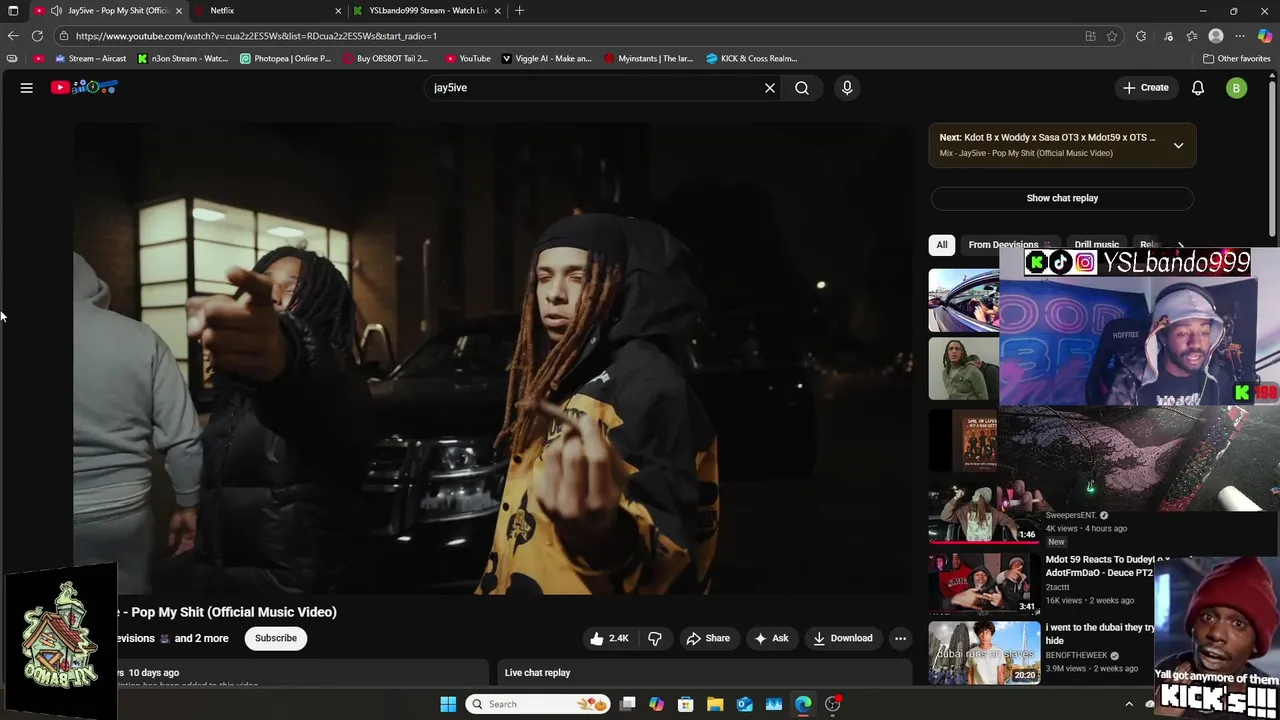Show hidden system tray icons chevron
Viewport: 1280px width, 720px height.
(1129, 704)
